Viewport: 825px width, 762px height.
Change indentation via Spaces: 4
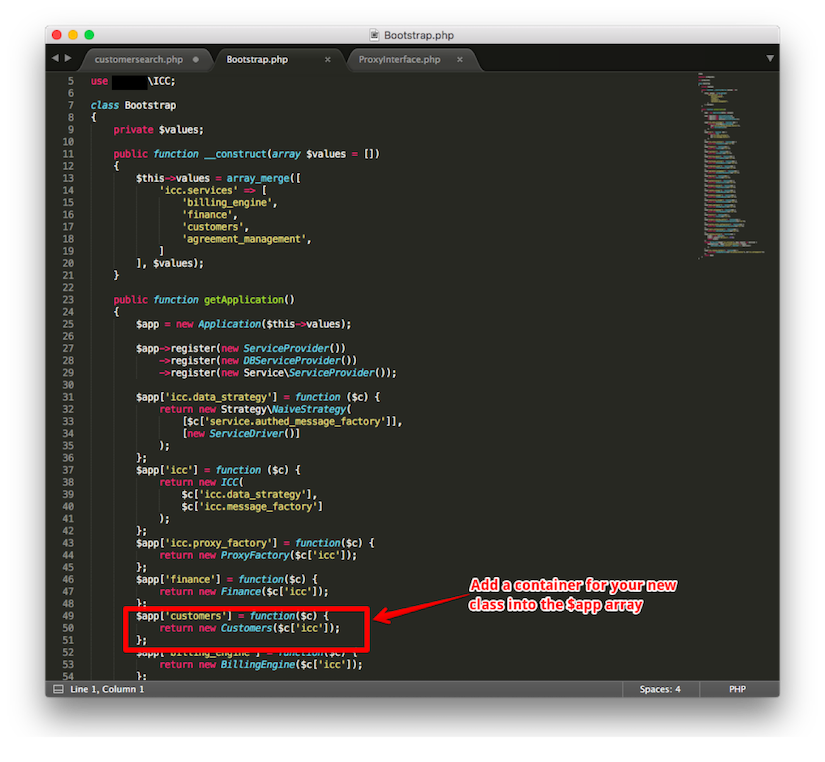660,689
